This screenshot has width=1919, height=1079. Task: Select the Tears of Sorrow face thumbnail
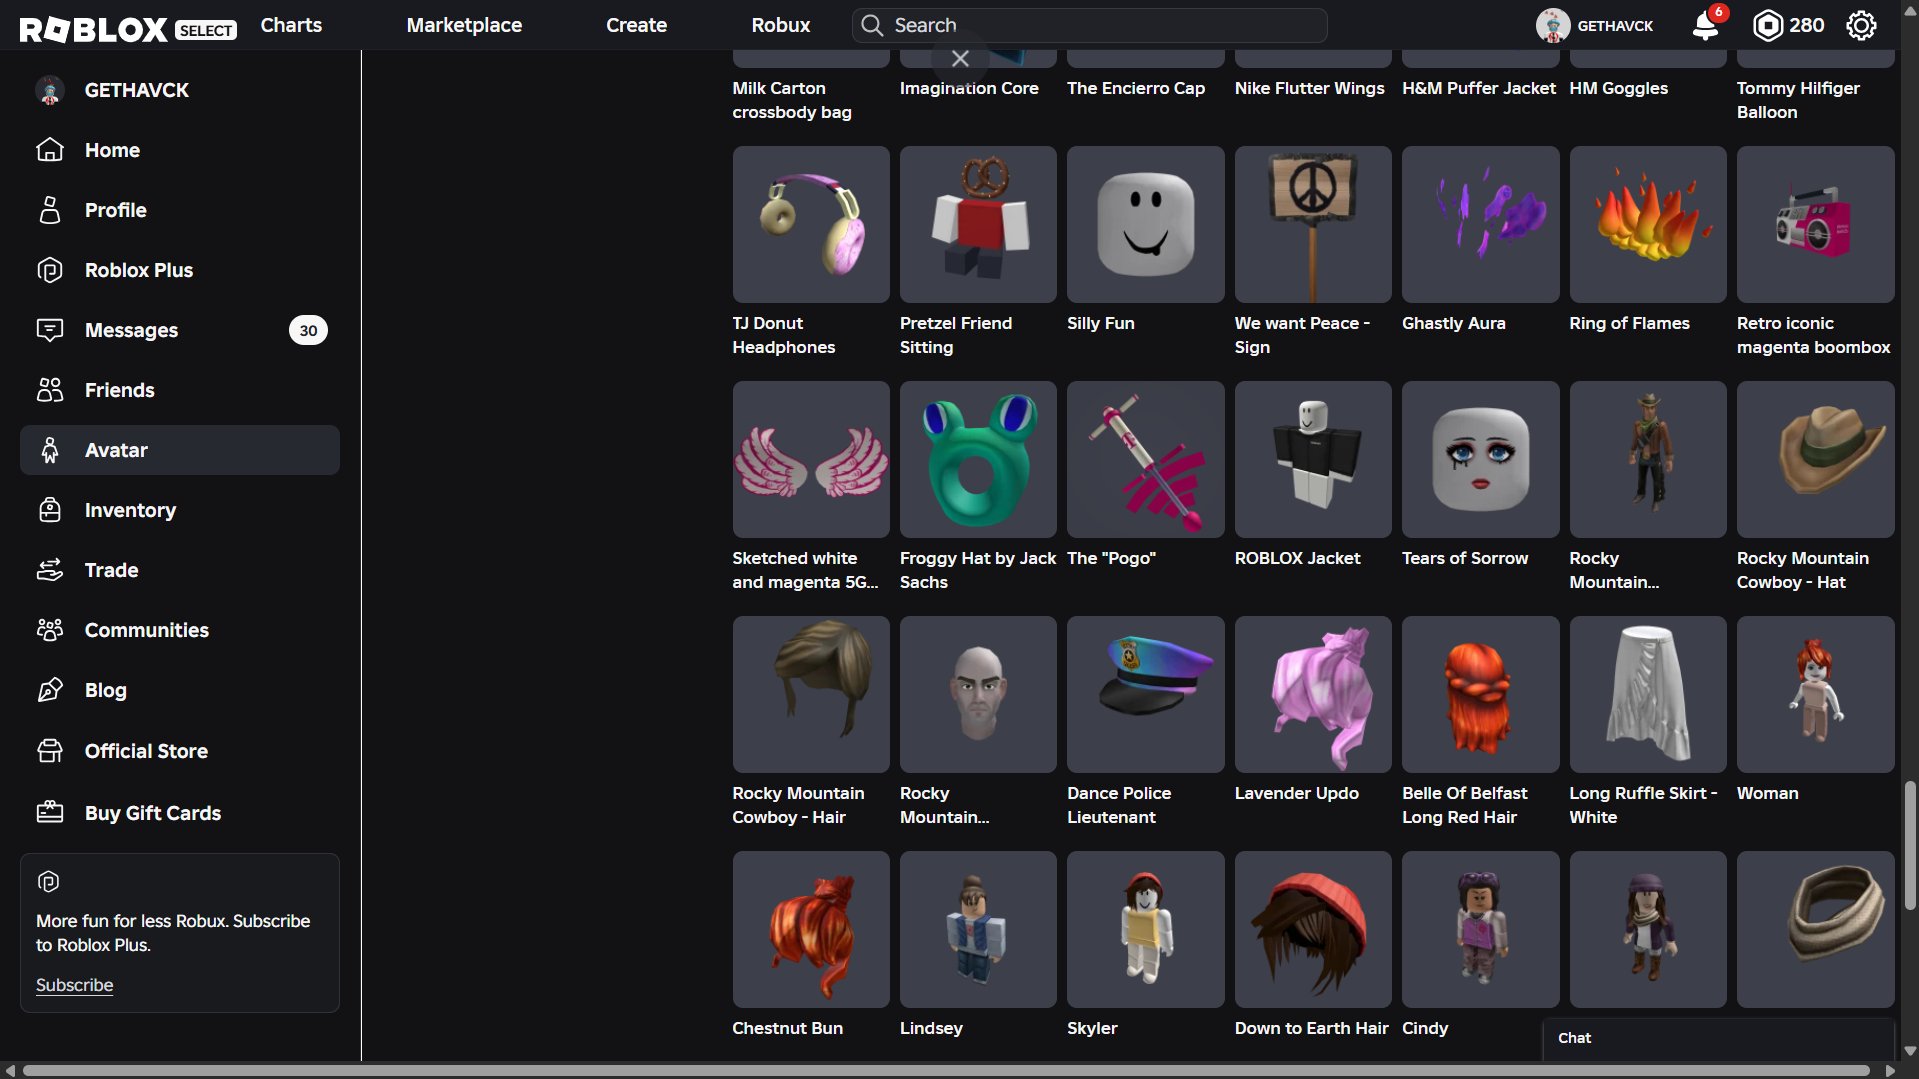1480,460
